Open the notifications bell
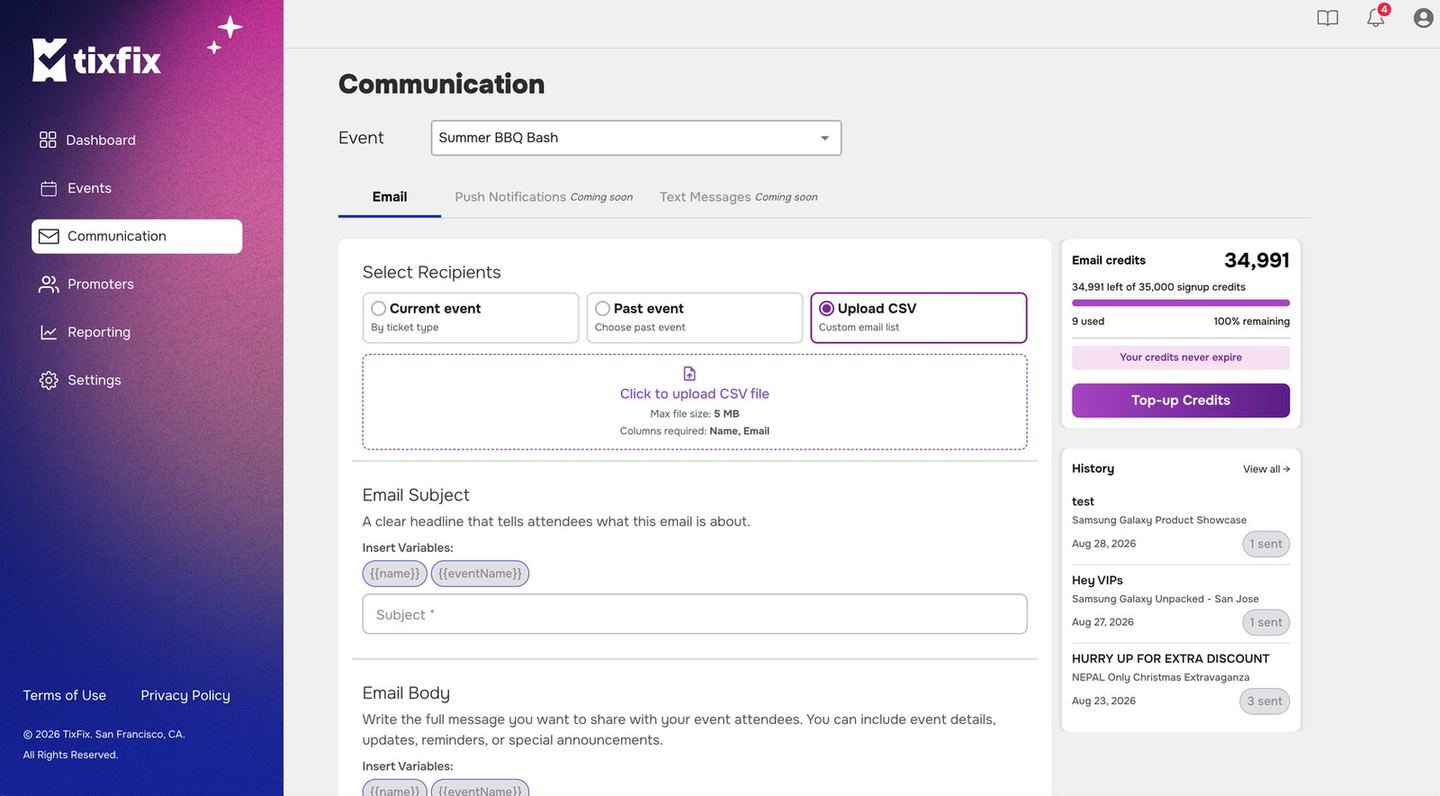This screenshot has height=796, width=1440. 1376,18
